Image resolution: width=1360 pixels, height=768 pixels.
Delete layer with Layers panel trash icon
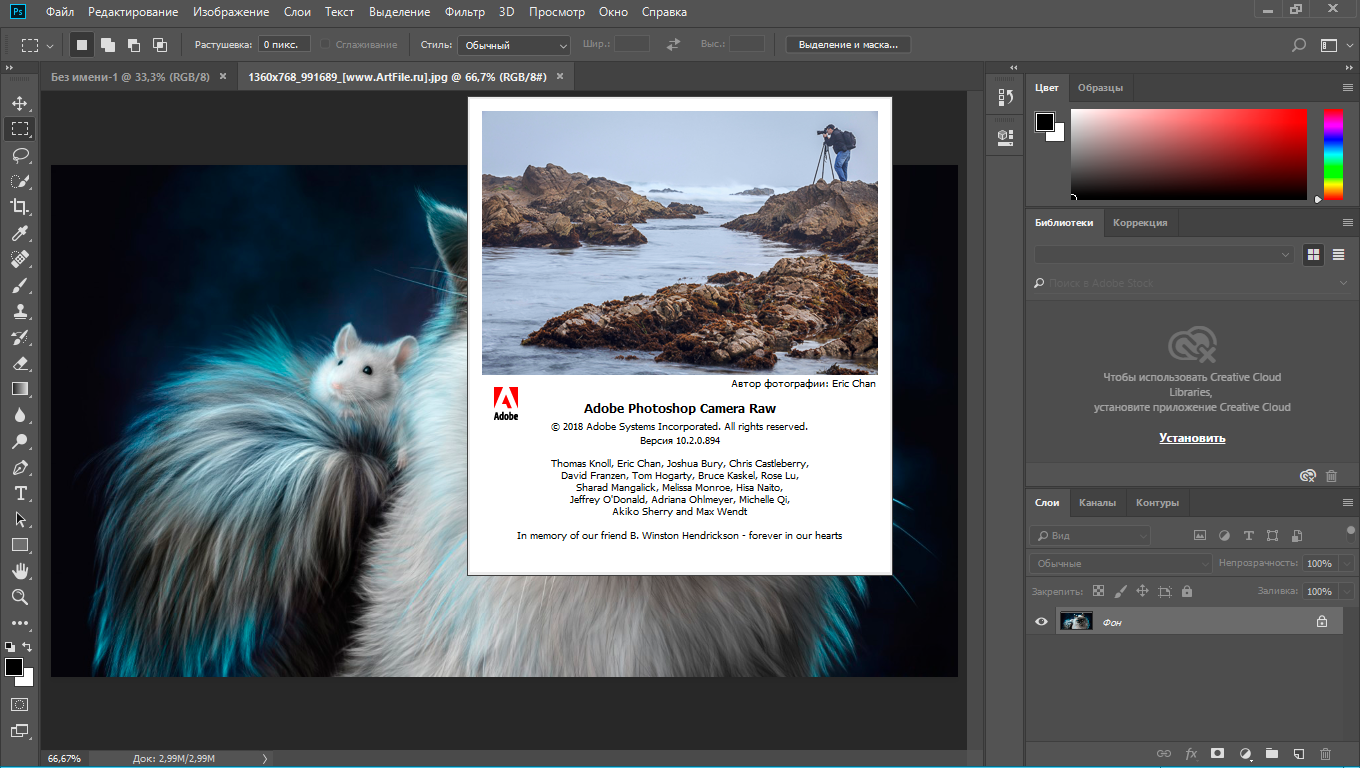point(1326,753)
